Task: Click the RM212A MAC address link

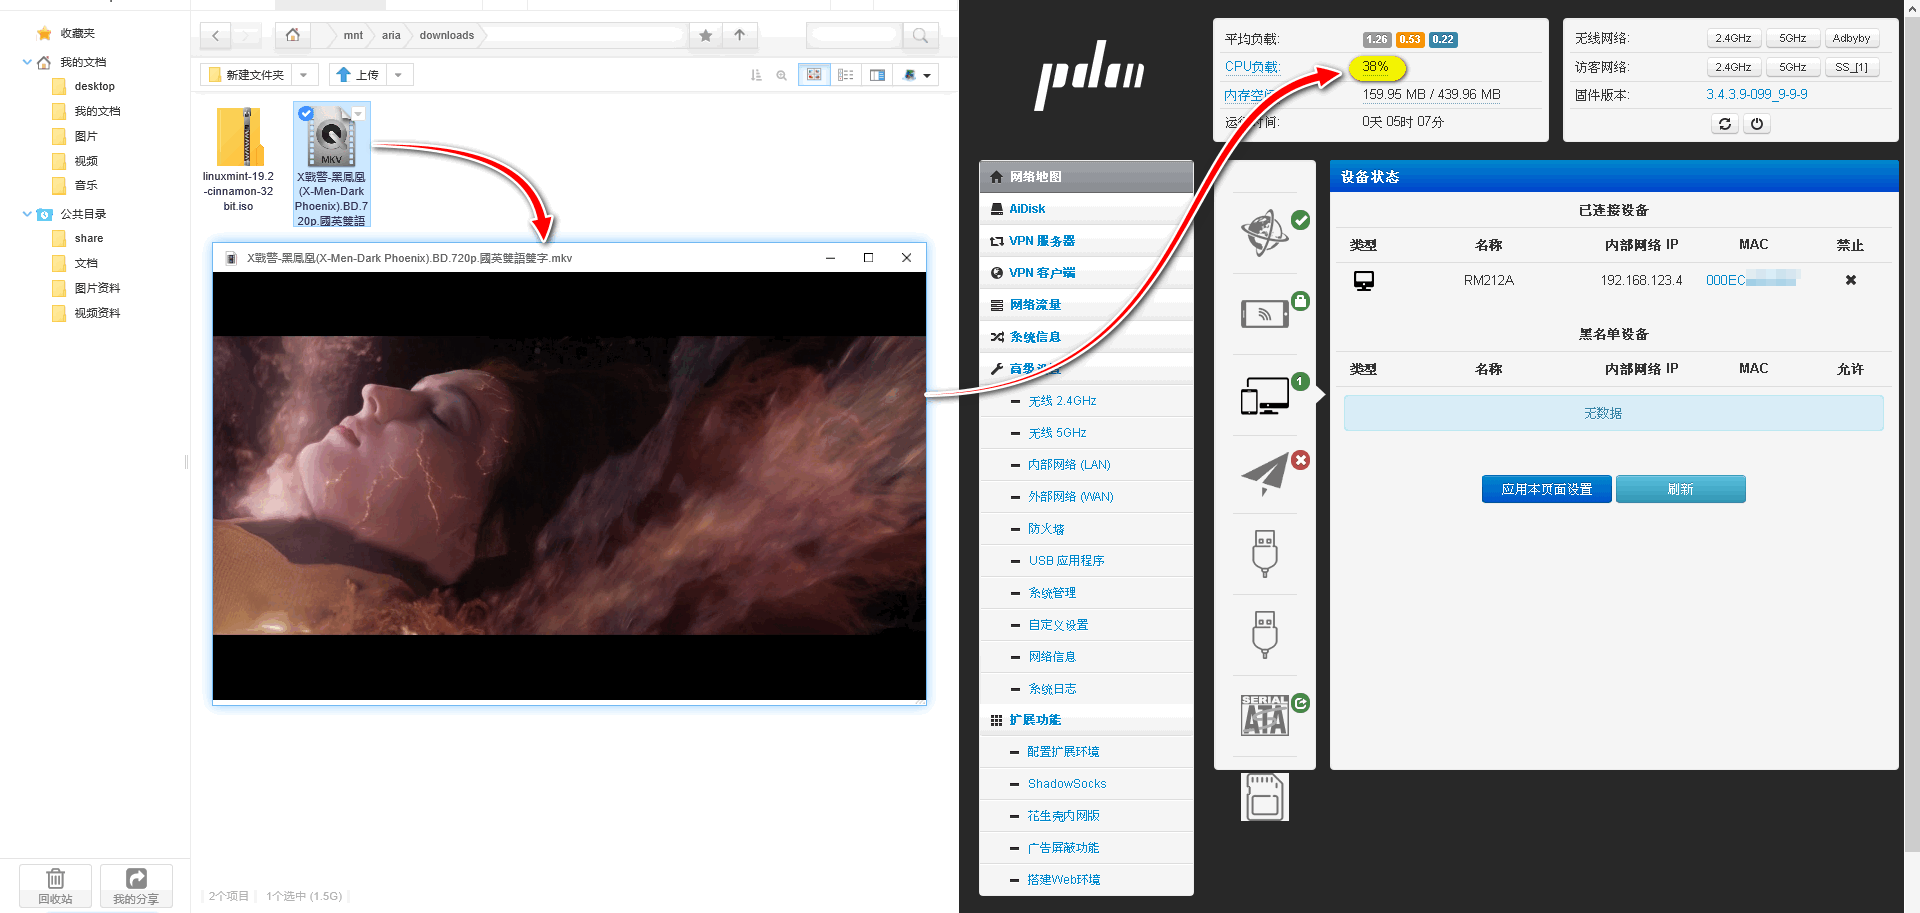Action: [x=1752, y=280]
